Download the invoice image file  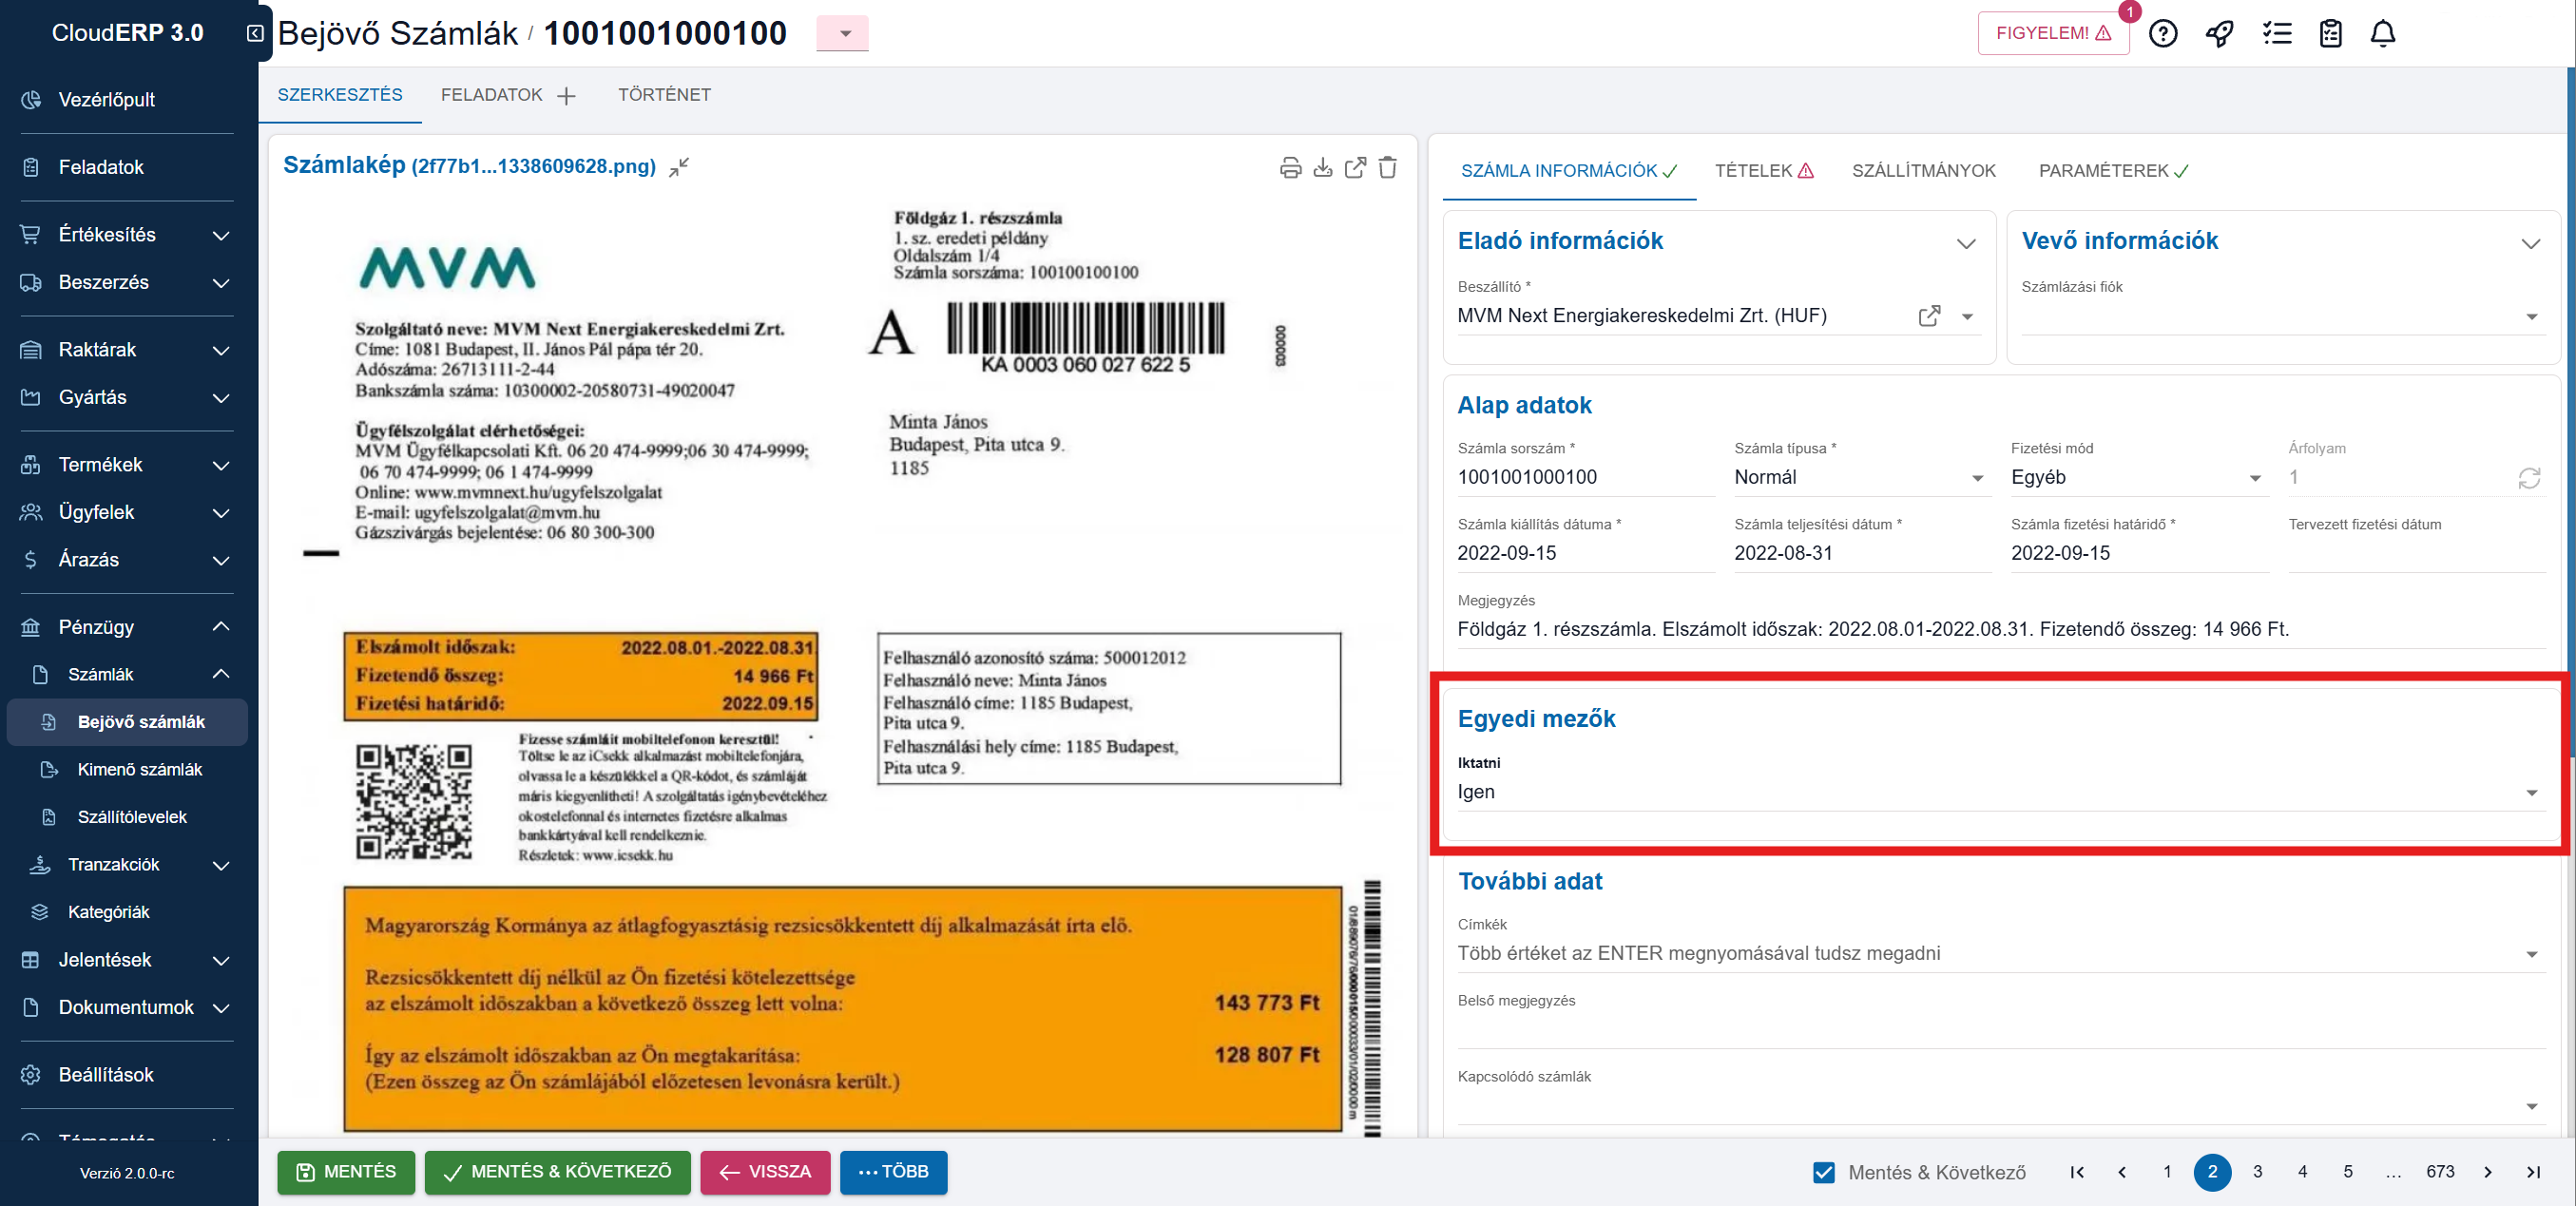click(1322, 168)
